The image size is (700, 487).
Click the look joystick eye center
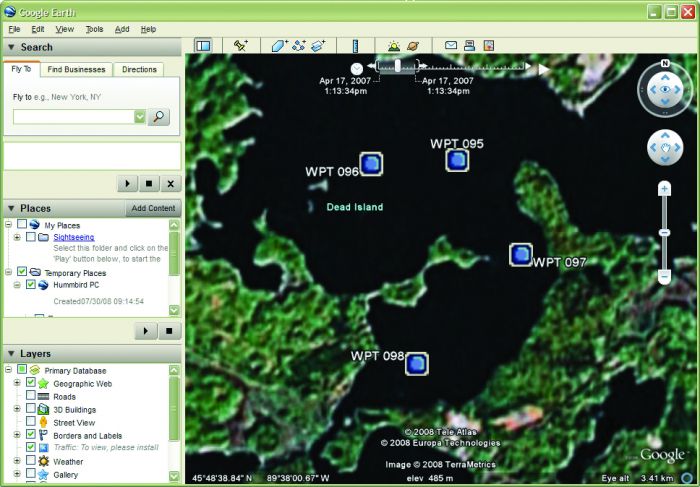(665, 90)
